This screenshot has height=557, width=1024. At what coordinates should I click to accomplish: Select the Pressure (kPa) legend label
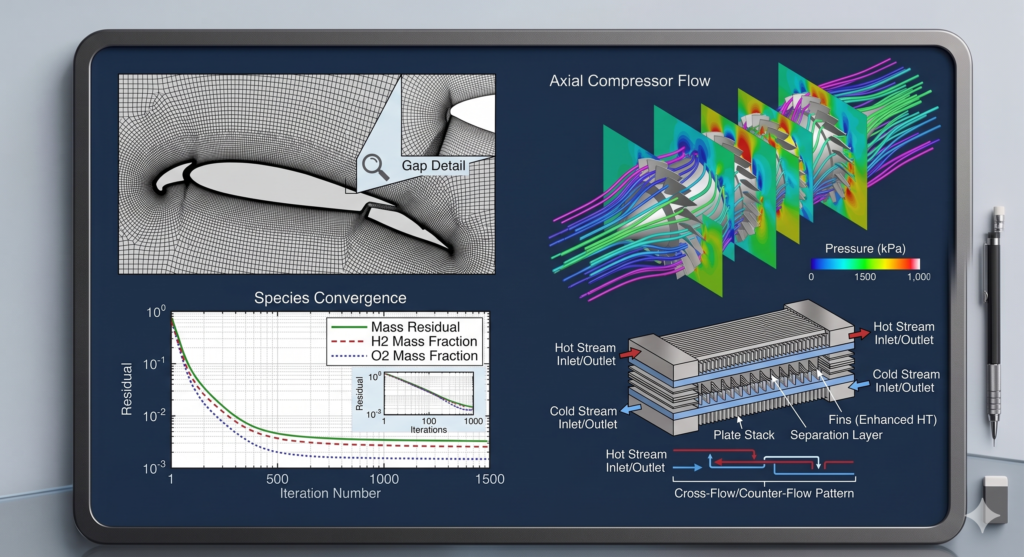click(865, 248)
